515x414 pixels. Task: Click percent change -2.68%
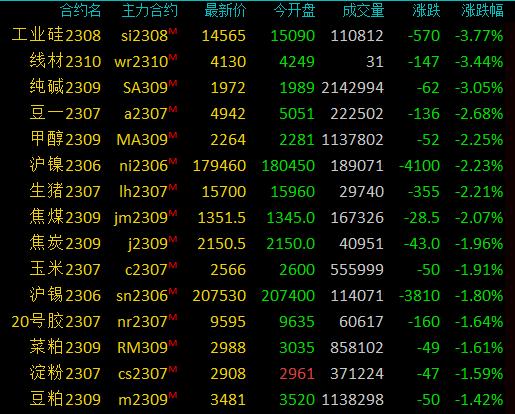coord(479,114)
